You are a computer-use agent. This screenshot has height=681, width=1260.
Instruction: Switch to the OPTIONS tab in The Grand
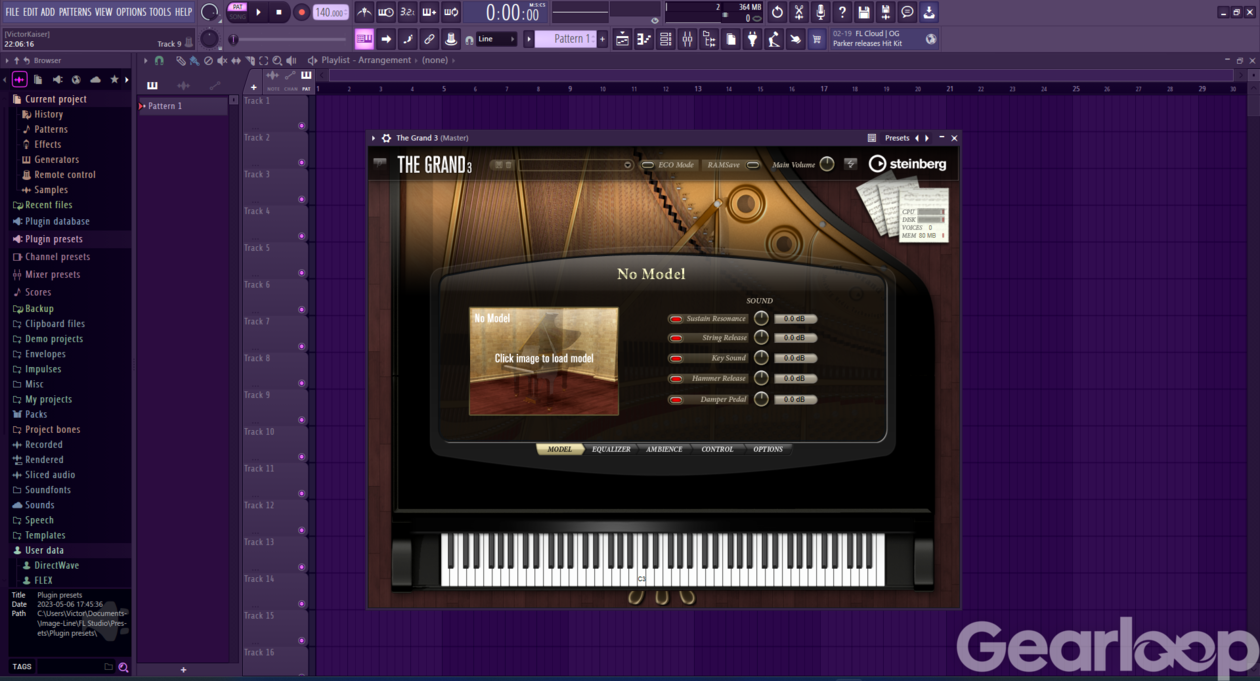click(768, 449)
